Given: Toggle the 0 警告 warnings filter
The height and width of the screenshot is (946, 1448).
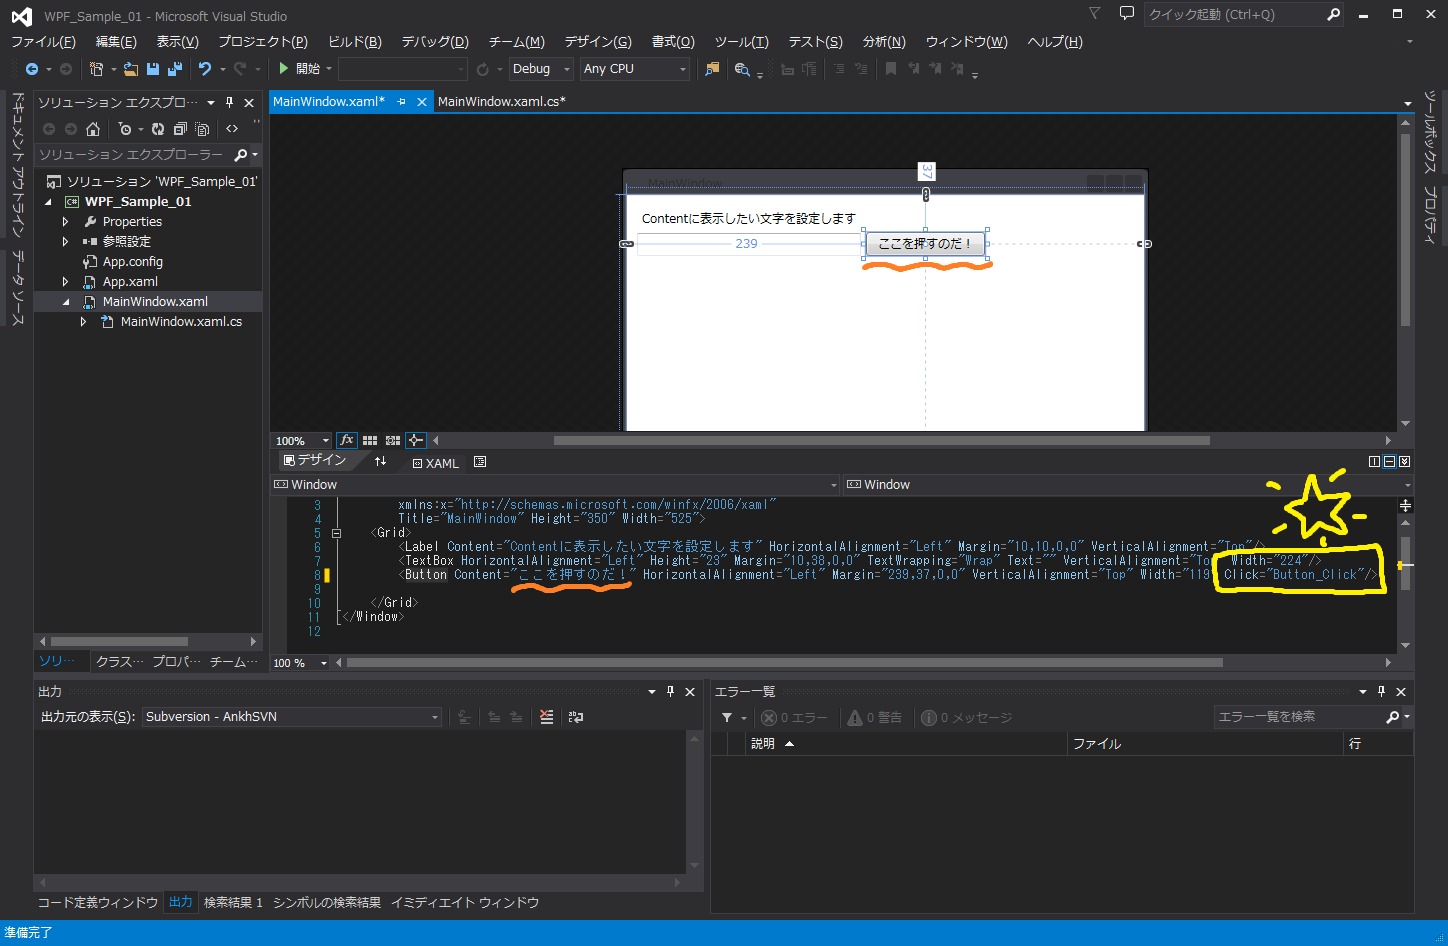Looking at the screenshot, I should 874,718.
